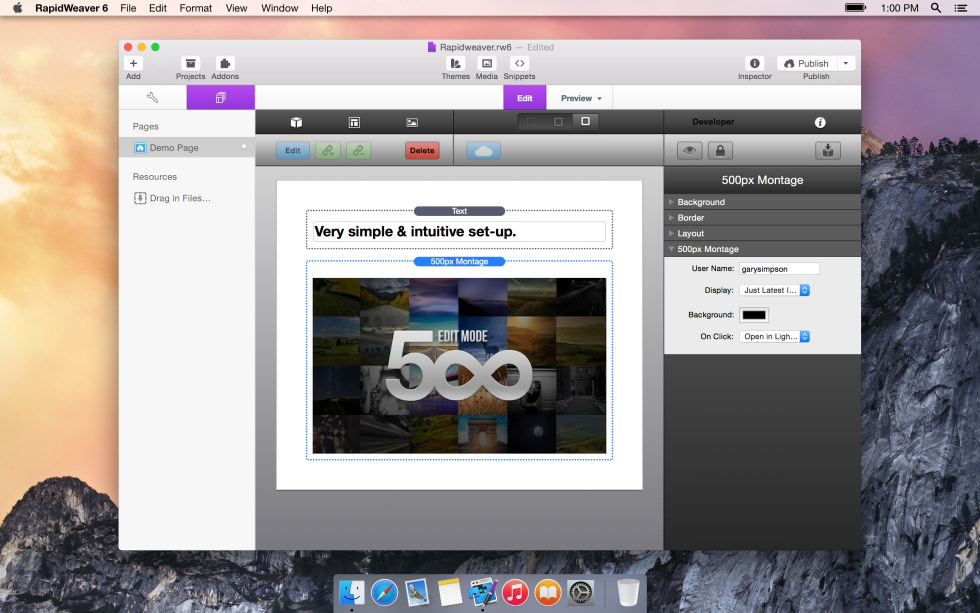Click the red Delete button
The image size is (980, 613).
point(422,151)
